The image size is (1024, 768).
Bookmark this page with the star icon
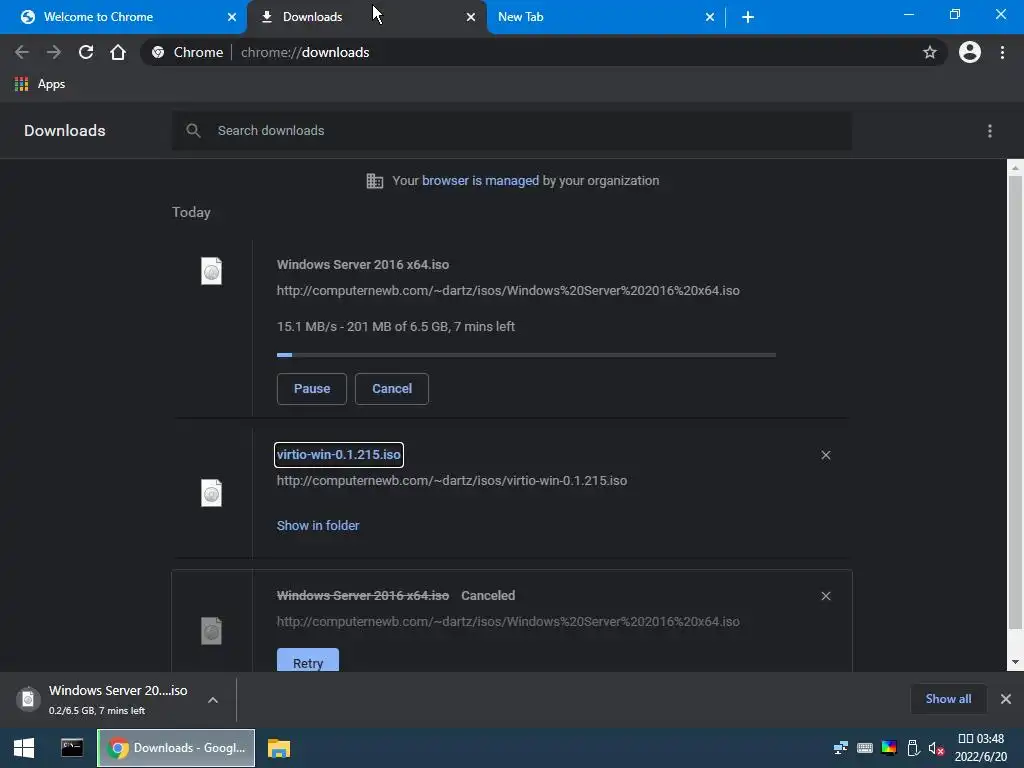(929, 52)
